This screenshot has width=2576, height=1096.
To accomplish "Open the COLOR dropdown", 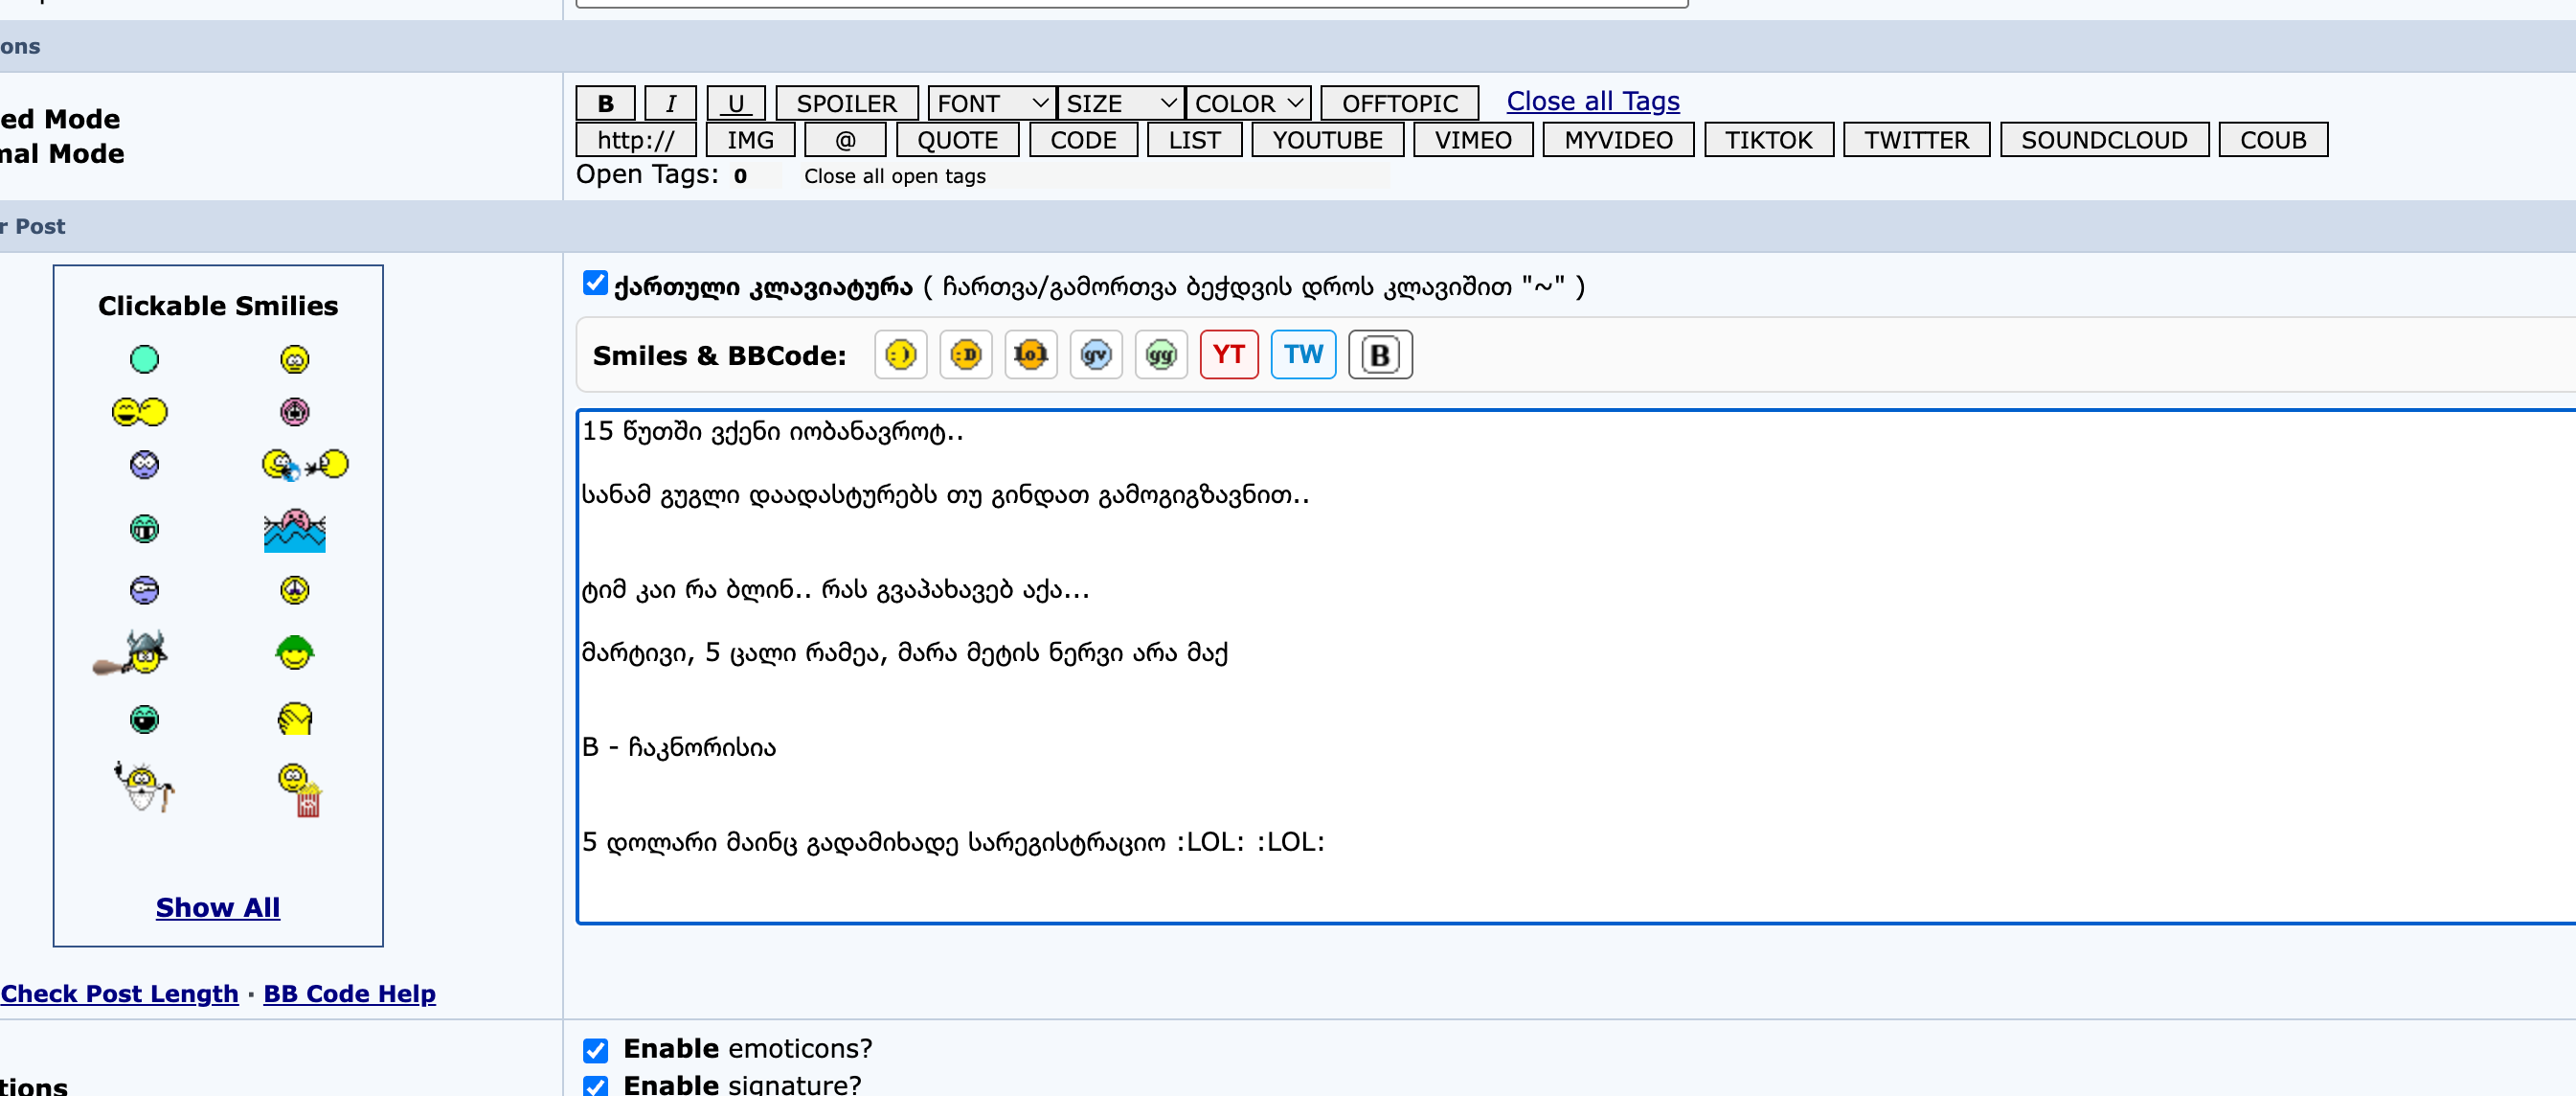I will point(1247,103).
